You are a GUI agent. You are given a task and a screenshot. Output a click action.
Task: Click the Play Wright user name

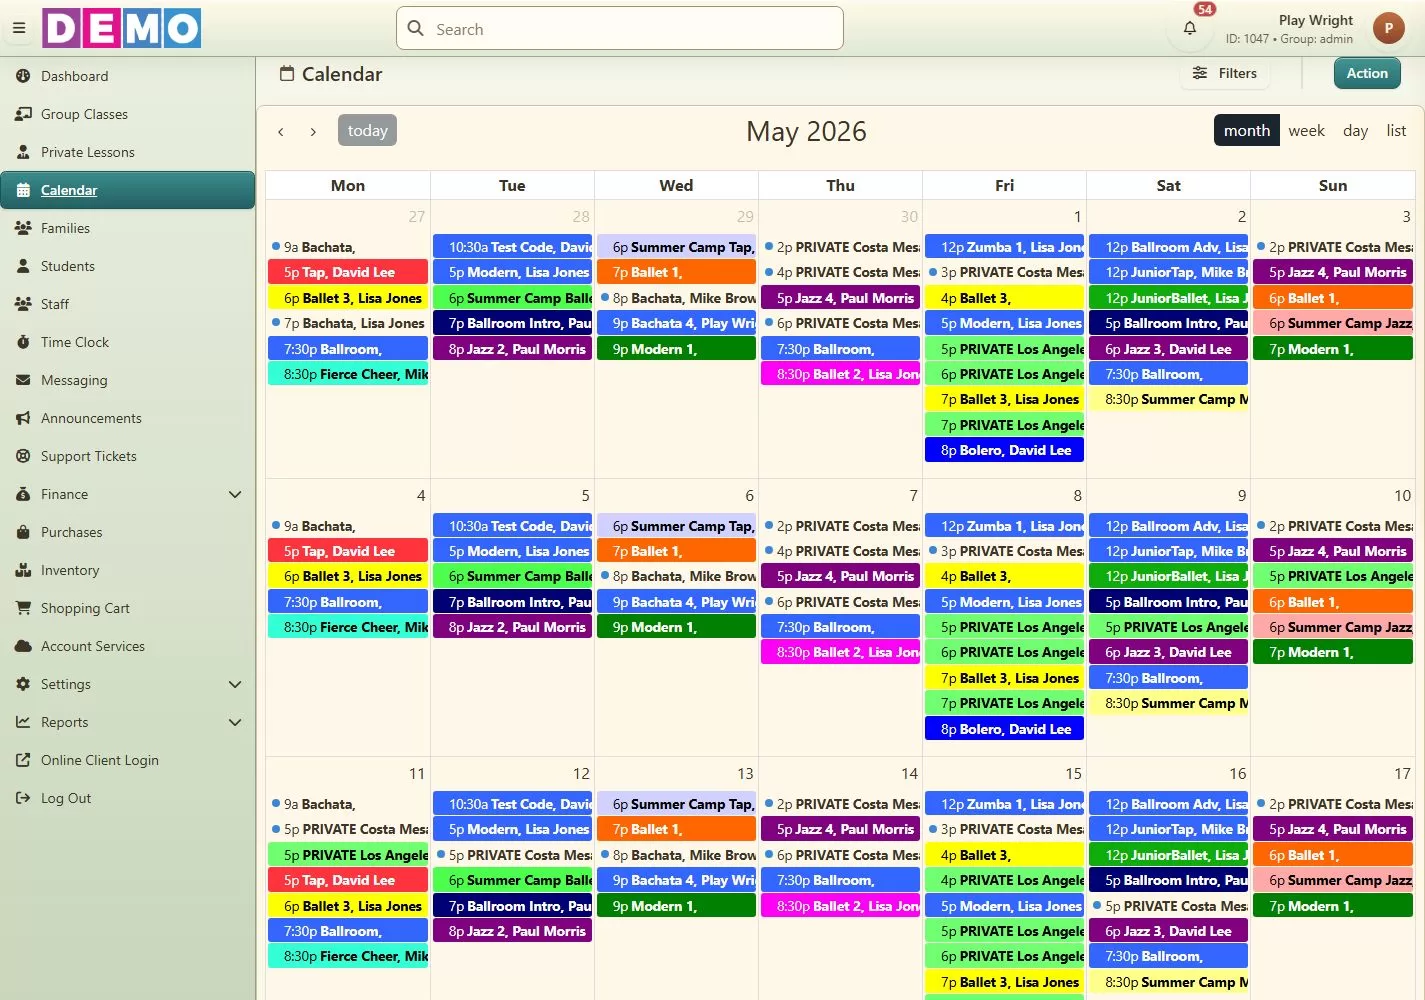click(1315, 20)
